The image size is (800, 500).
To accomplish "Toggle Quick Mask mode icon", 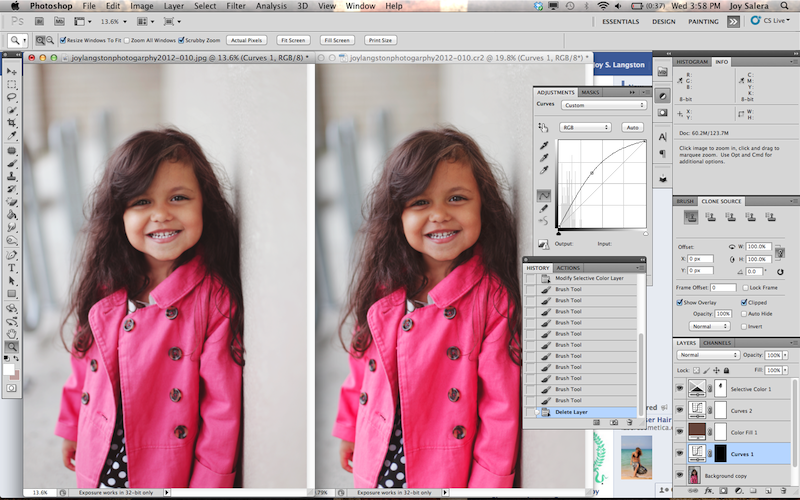I will tap(11, 388).
